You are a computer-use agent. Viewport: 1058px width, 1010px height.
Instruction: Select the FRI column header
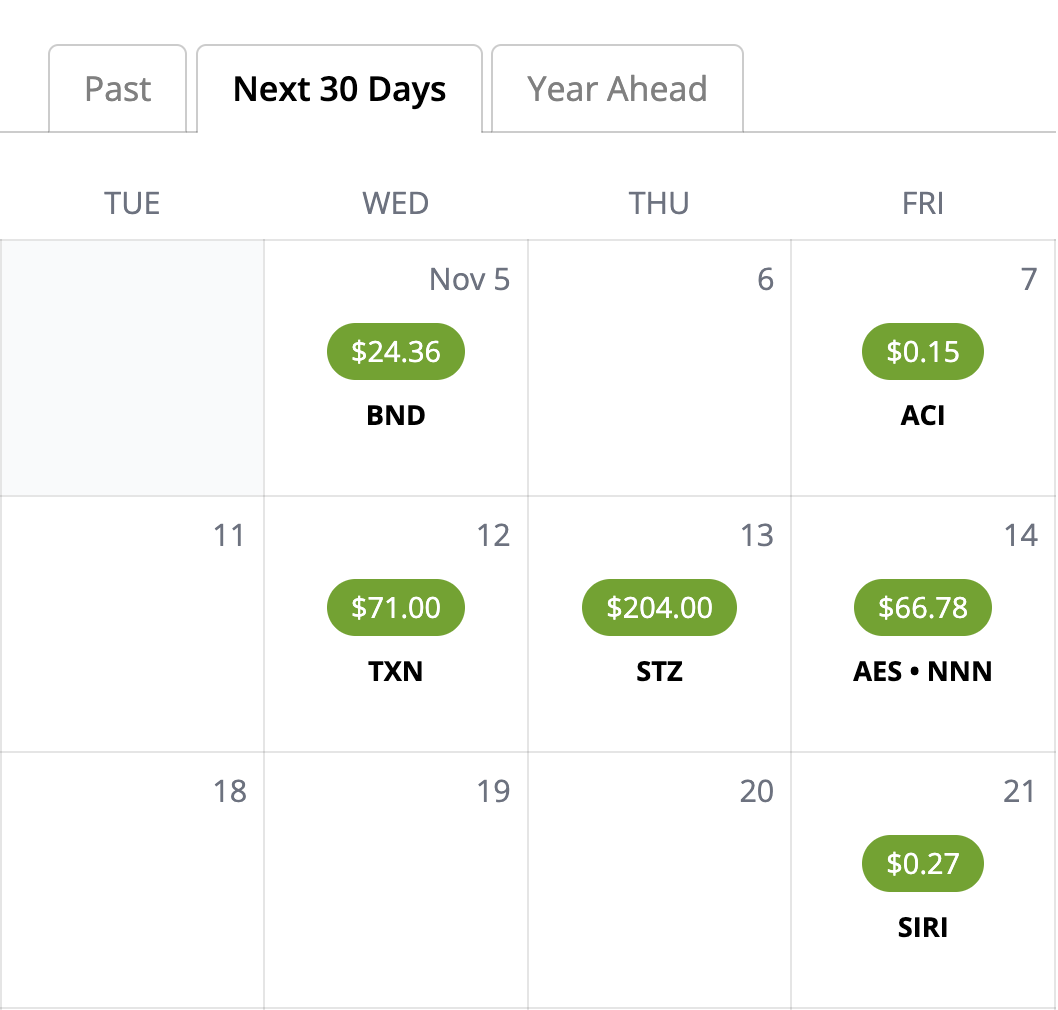pyautogui.click(x=922, y=203)
